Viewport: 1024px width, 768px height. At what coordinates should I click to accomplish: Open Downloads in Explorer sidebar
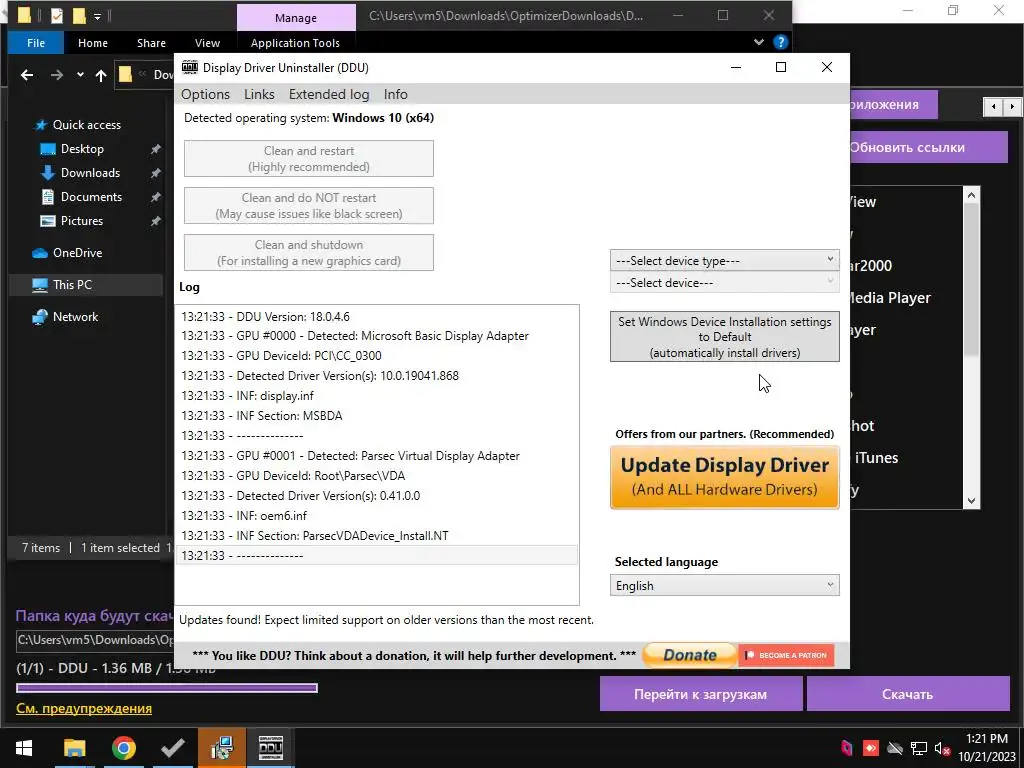[90, 173]
